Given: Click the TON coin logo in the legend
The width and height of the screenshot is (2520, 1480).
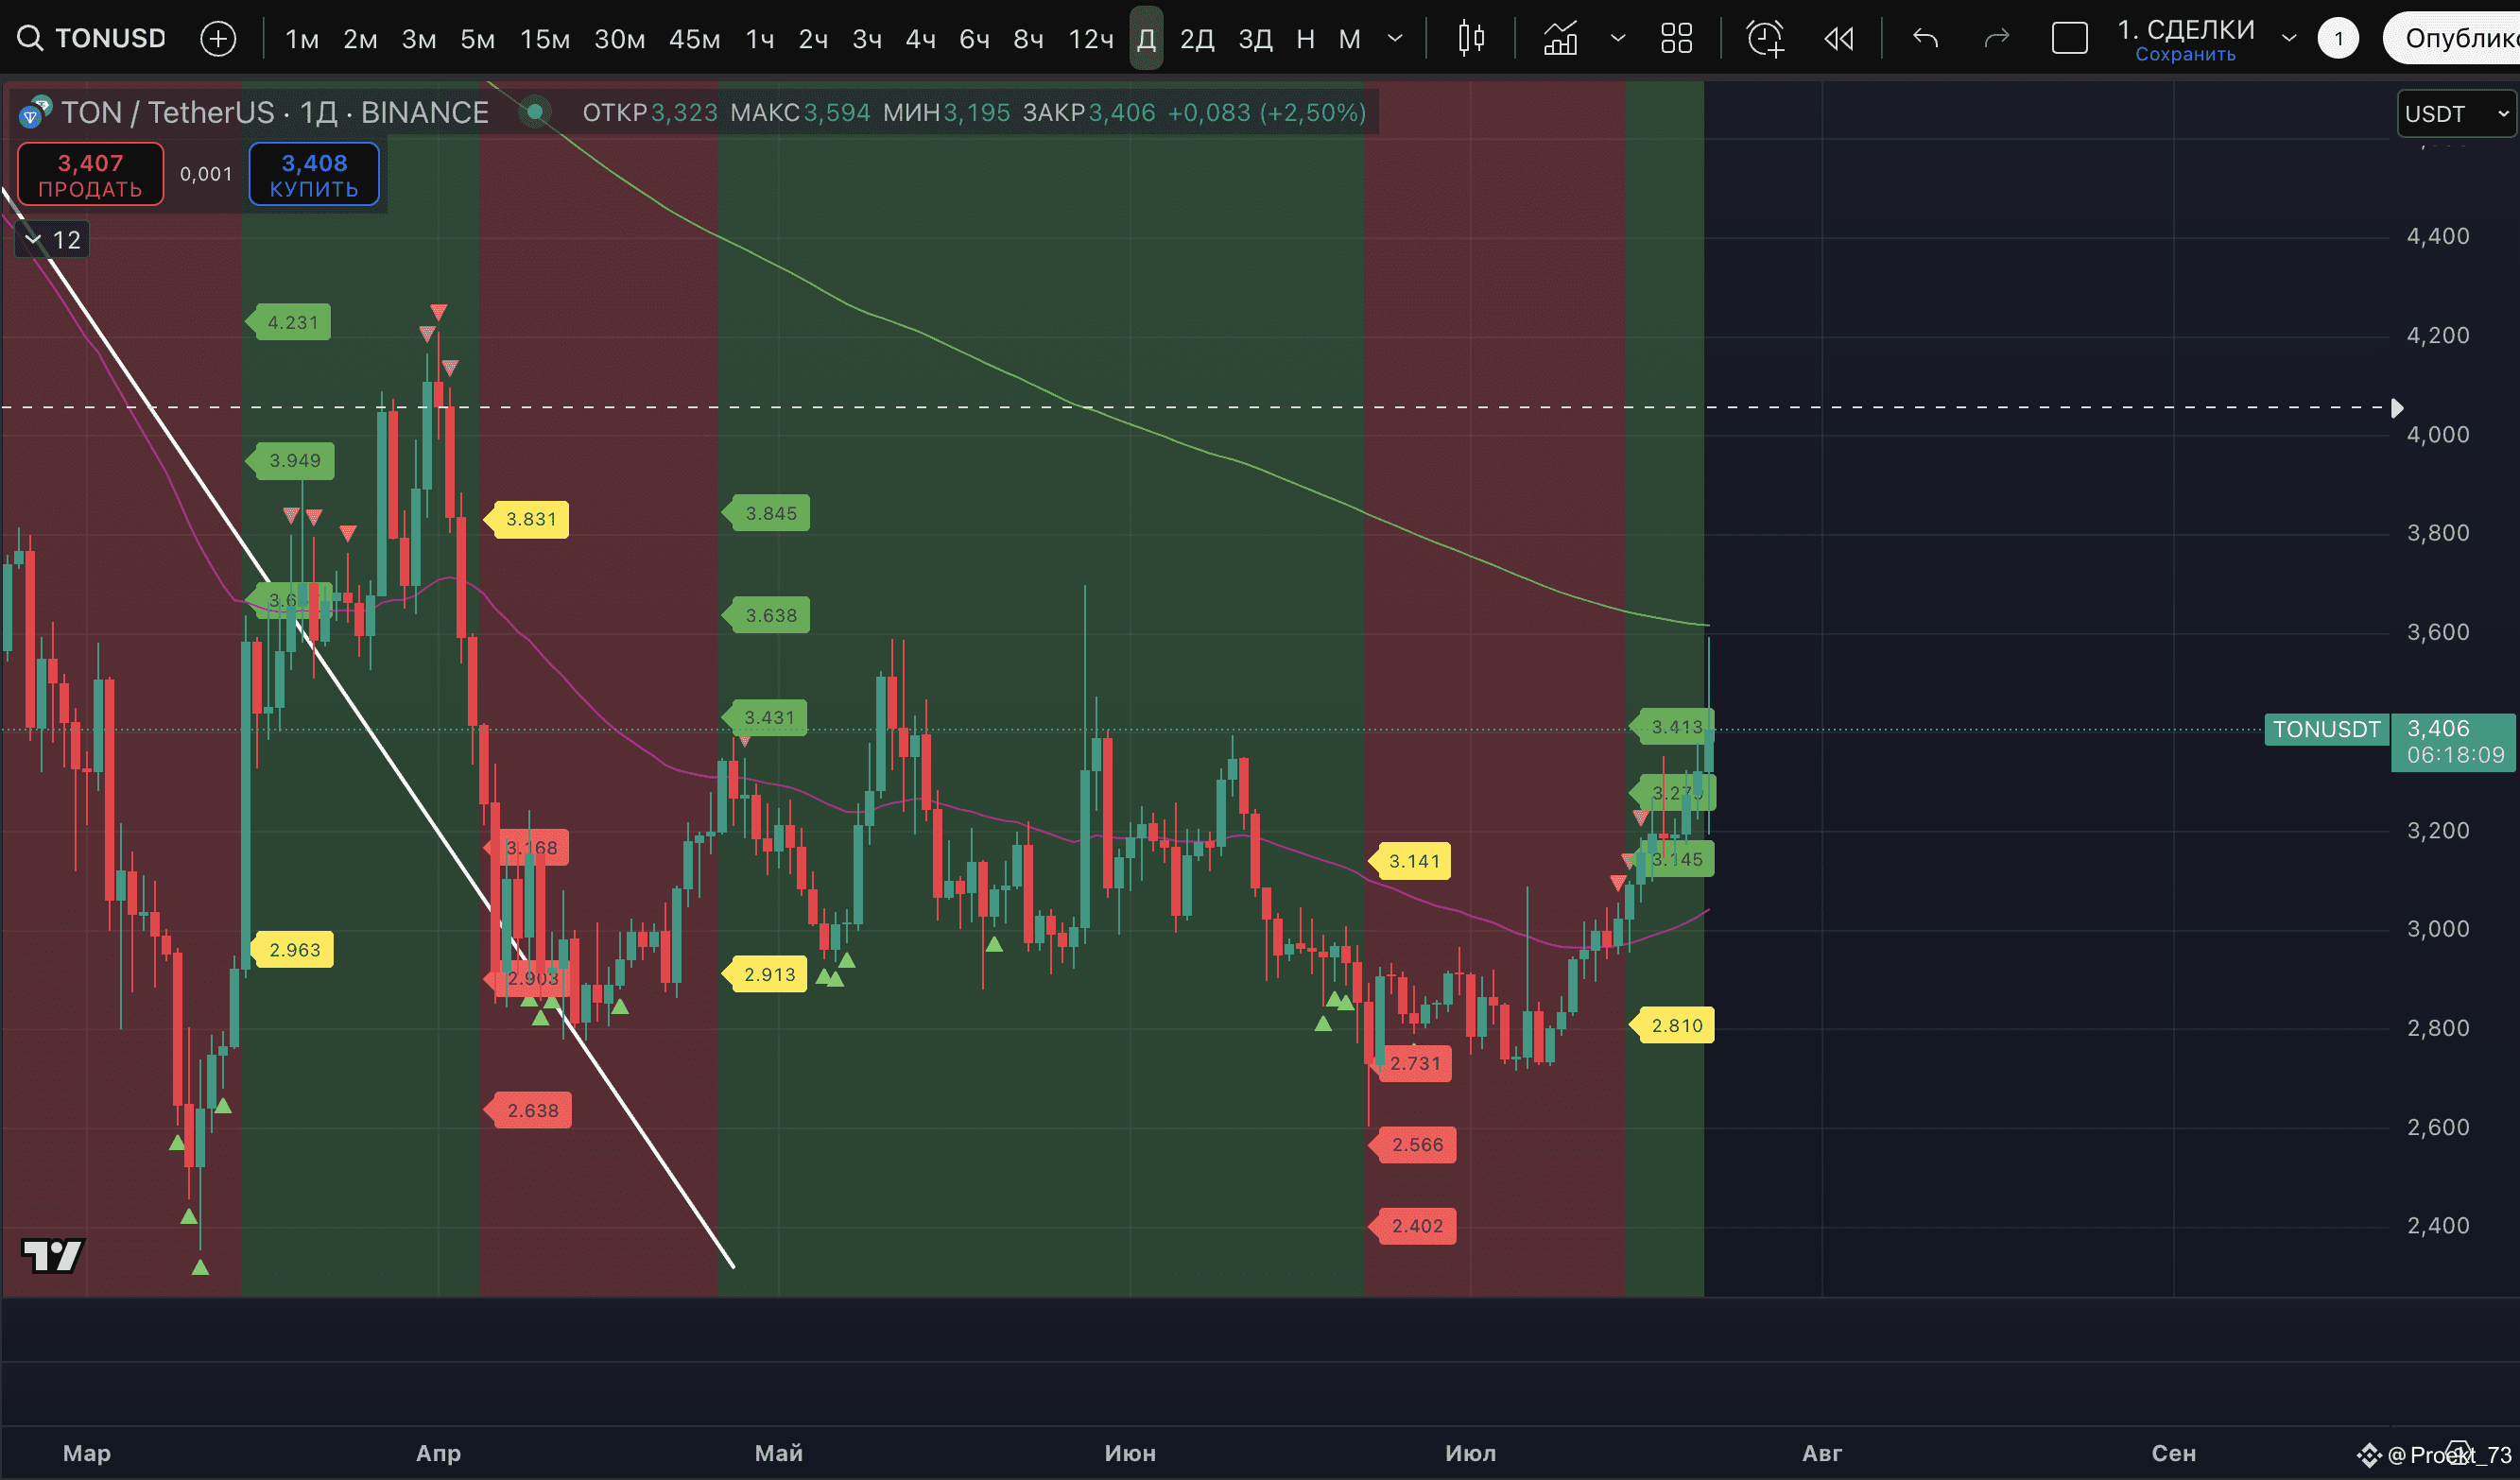Looking at the screenshot, I should 35,111.
